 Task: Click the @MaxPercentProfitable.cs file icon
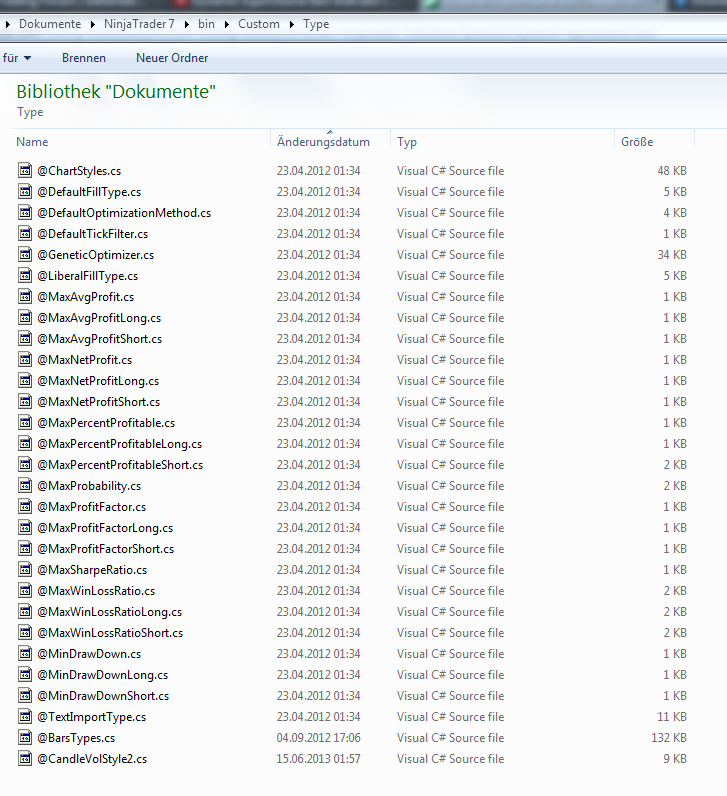(25, 422)
